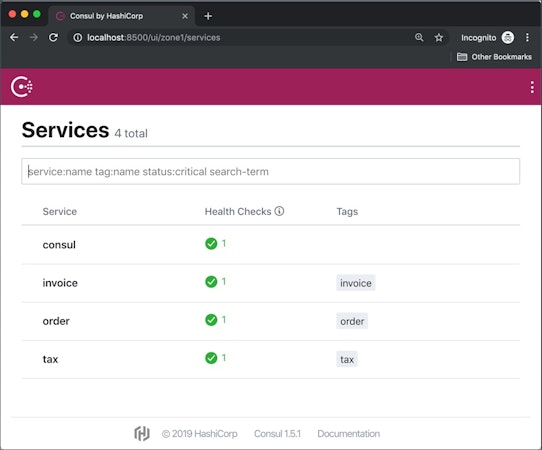
Task: Click the Services page heading
Action: (65, 130)
